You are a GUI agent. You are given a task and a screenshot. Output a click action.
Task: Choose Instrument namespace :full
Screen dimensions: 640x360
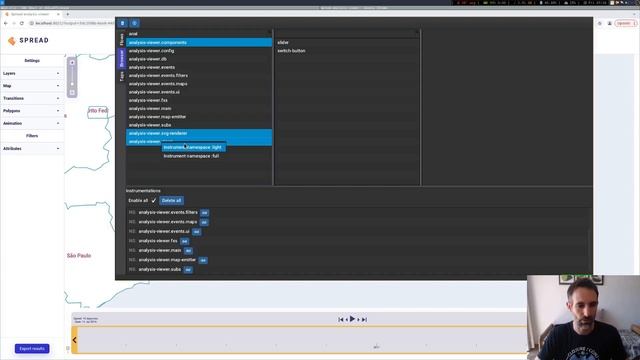point(194,156)
